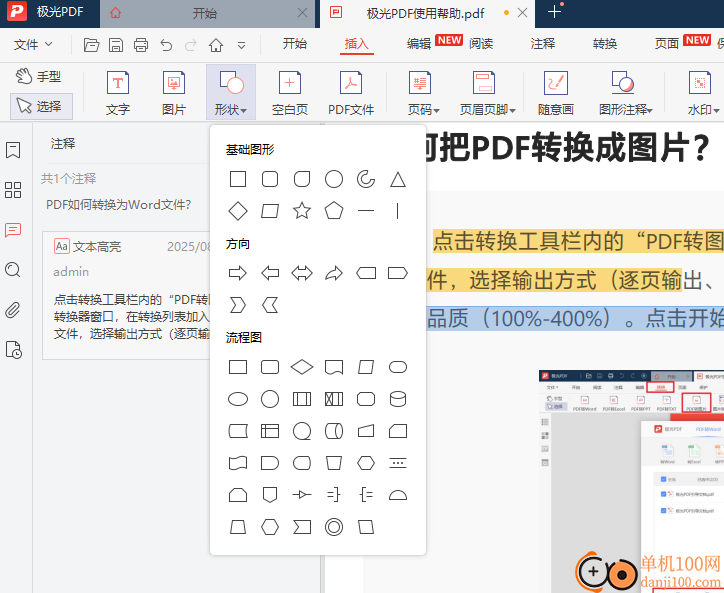Expand the quick access toolbar customize arrow
The width and height of the screenshot is (724, 593).
(x=241, y=45)
